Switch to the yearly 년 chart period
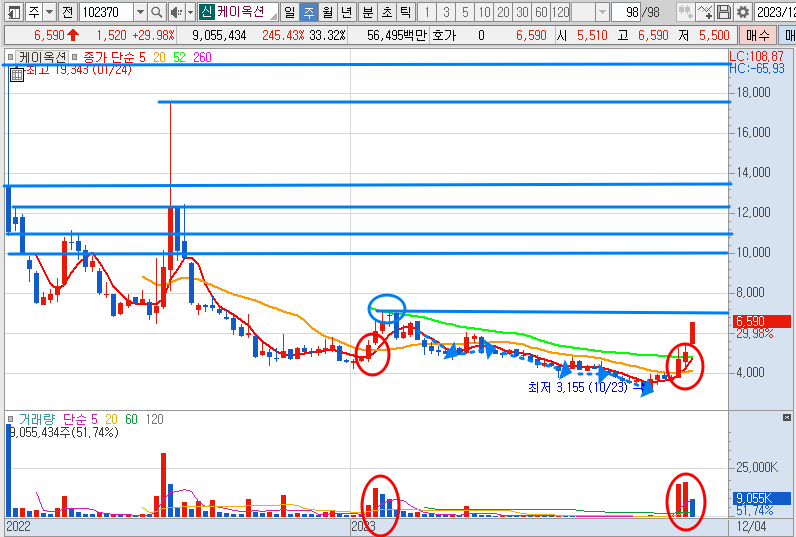The height and width of the screenshot is (537, 796). [346, 12]
